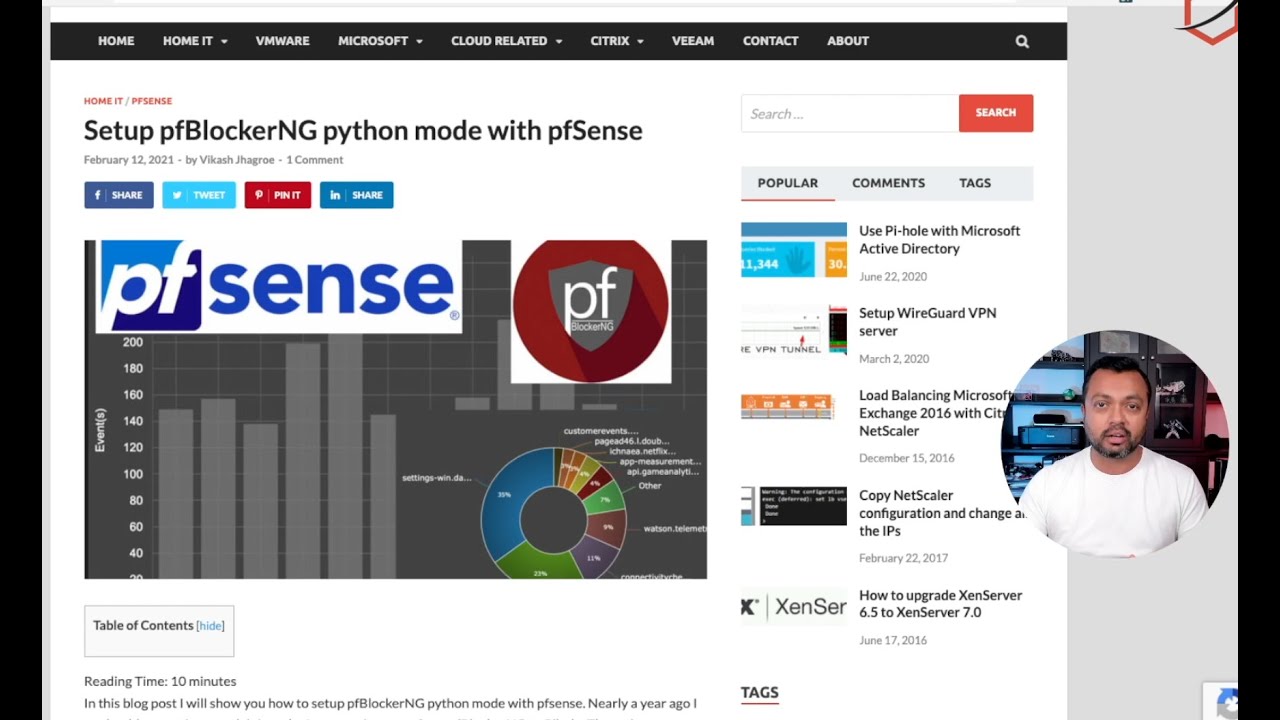
Task: Open 'Setup WireGuard VPN server' post
Action: point(928,322)
